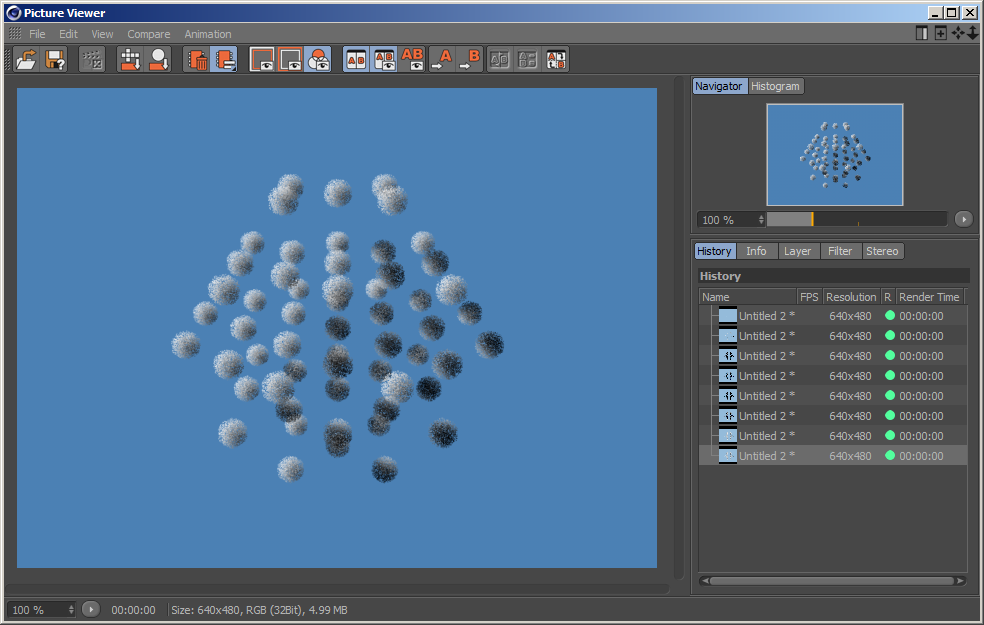Screen dimensions: 984x625
Task: Click the overlapping color circles channel icon
Action: tap(318, 60)
